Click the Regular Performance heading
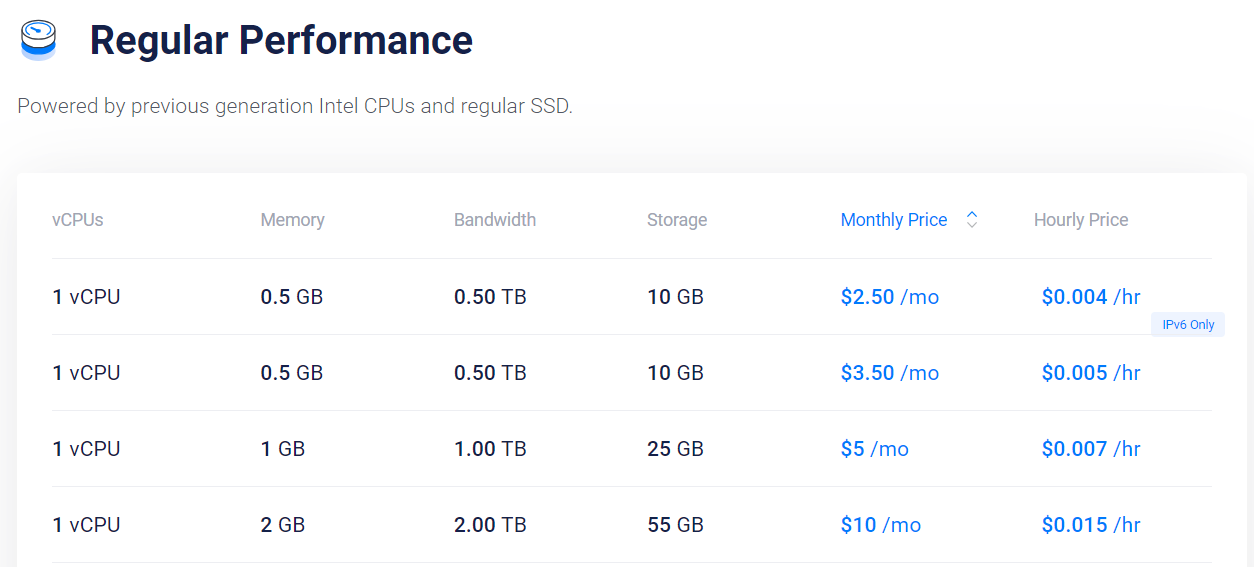1254x567 pixels. coord(281,40)
